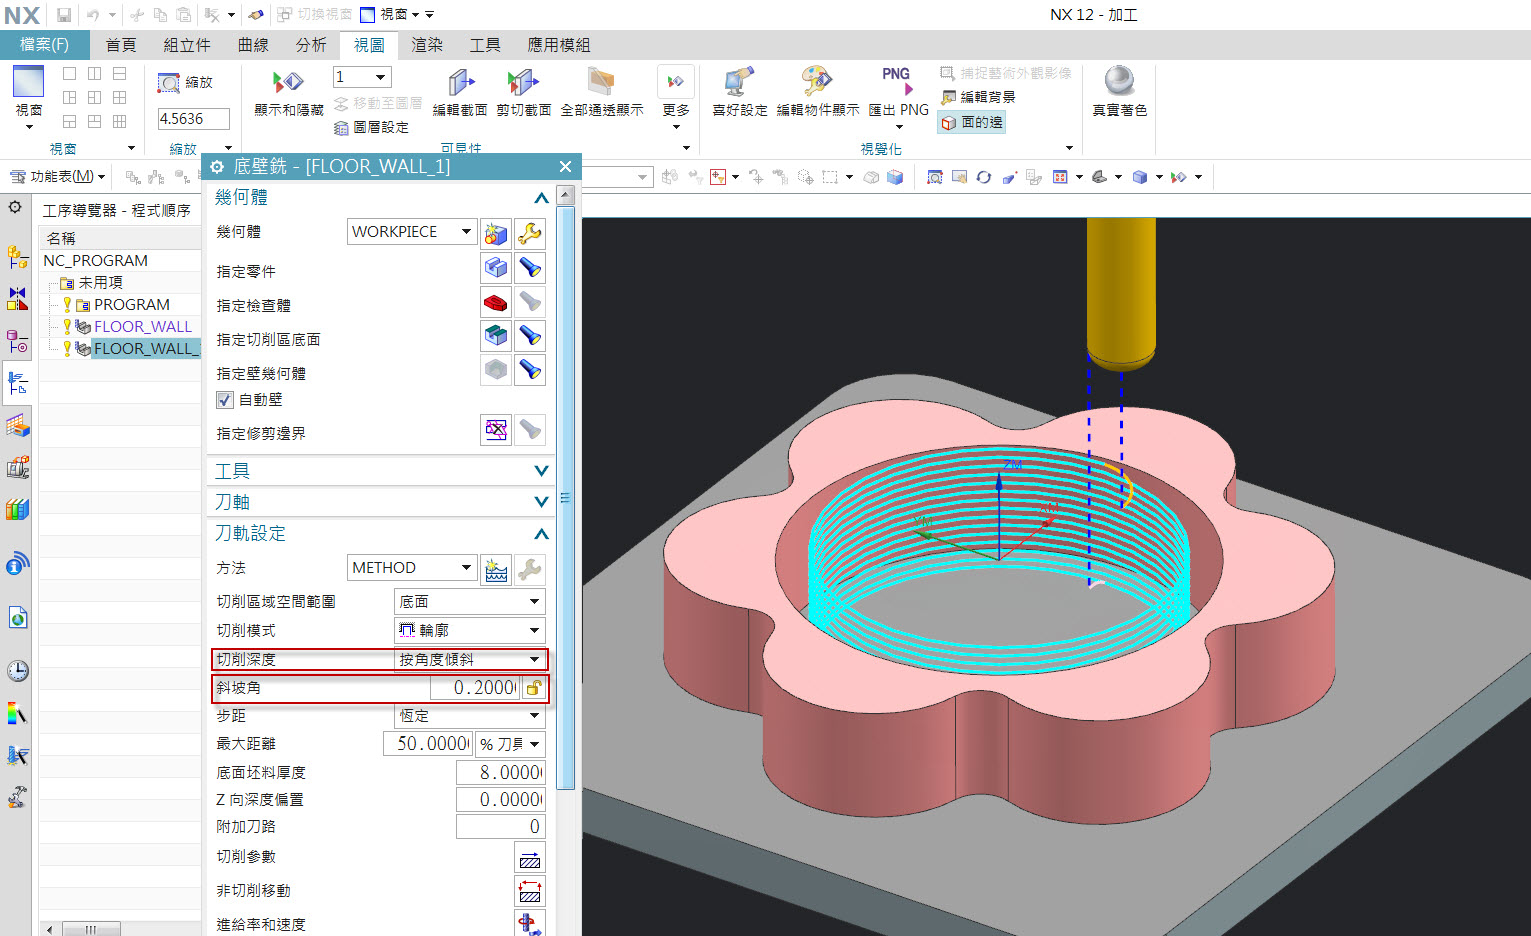The width and height of the screenshot is (1531, 936).
Task: Click 編輯背景 edit background
Action: pos(978,97)
